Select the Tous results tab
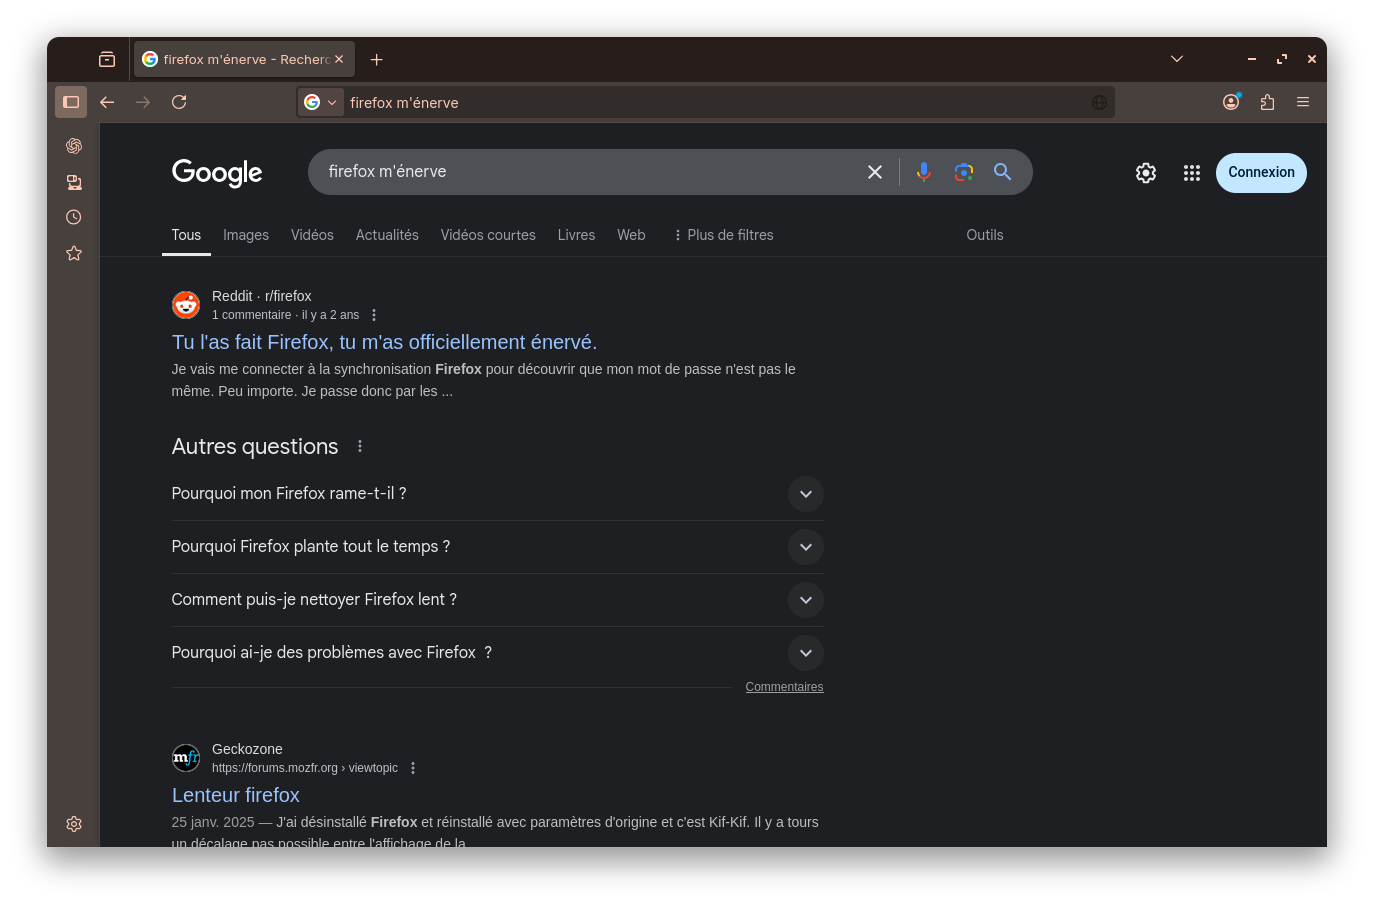The image size is (1374, 904). 186,235
